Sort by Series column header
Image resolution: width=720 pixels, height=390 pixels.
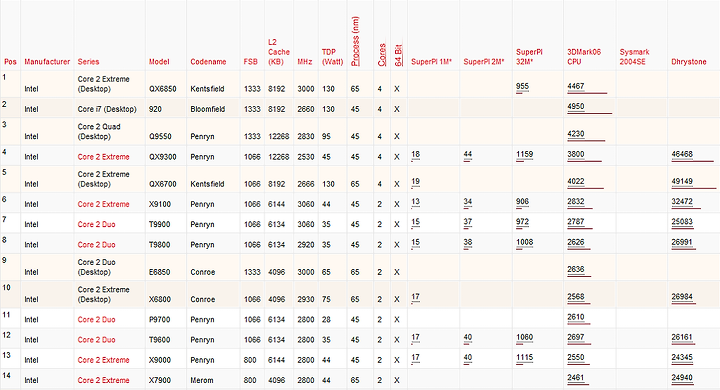88,62
